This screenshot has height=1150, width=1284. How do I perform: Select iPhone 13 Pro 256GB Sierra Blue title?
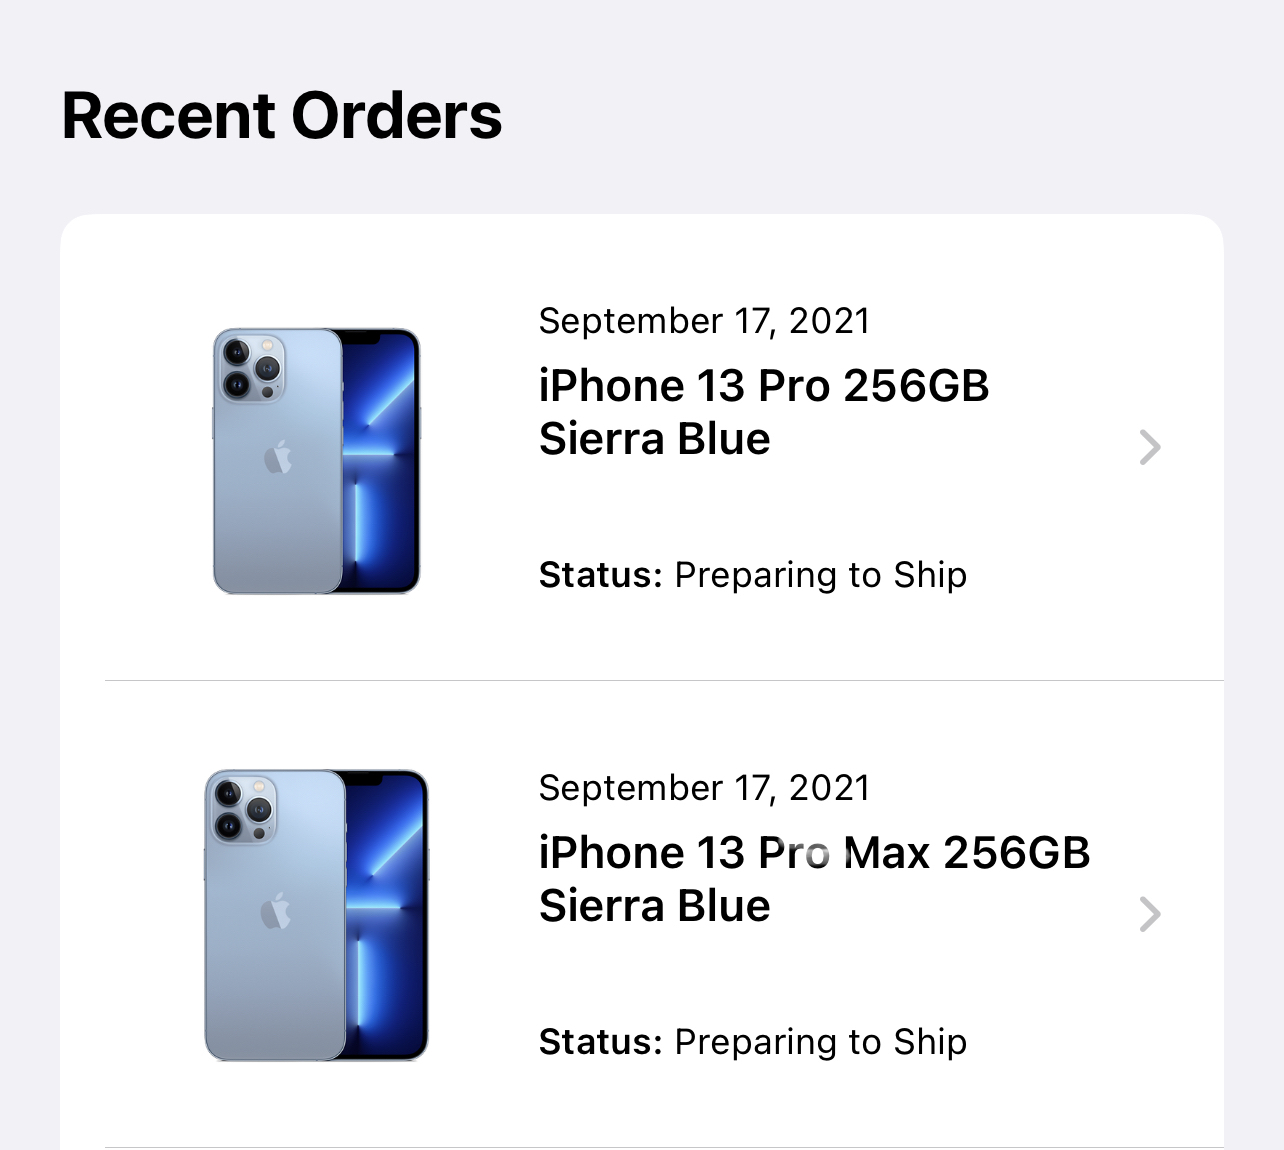[x=764, y=412]
